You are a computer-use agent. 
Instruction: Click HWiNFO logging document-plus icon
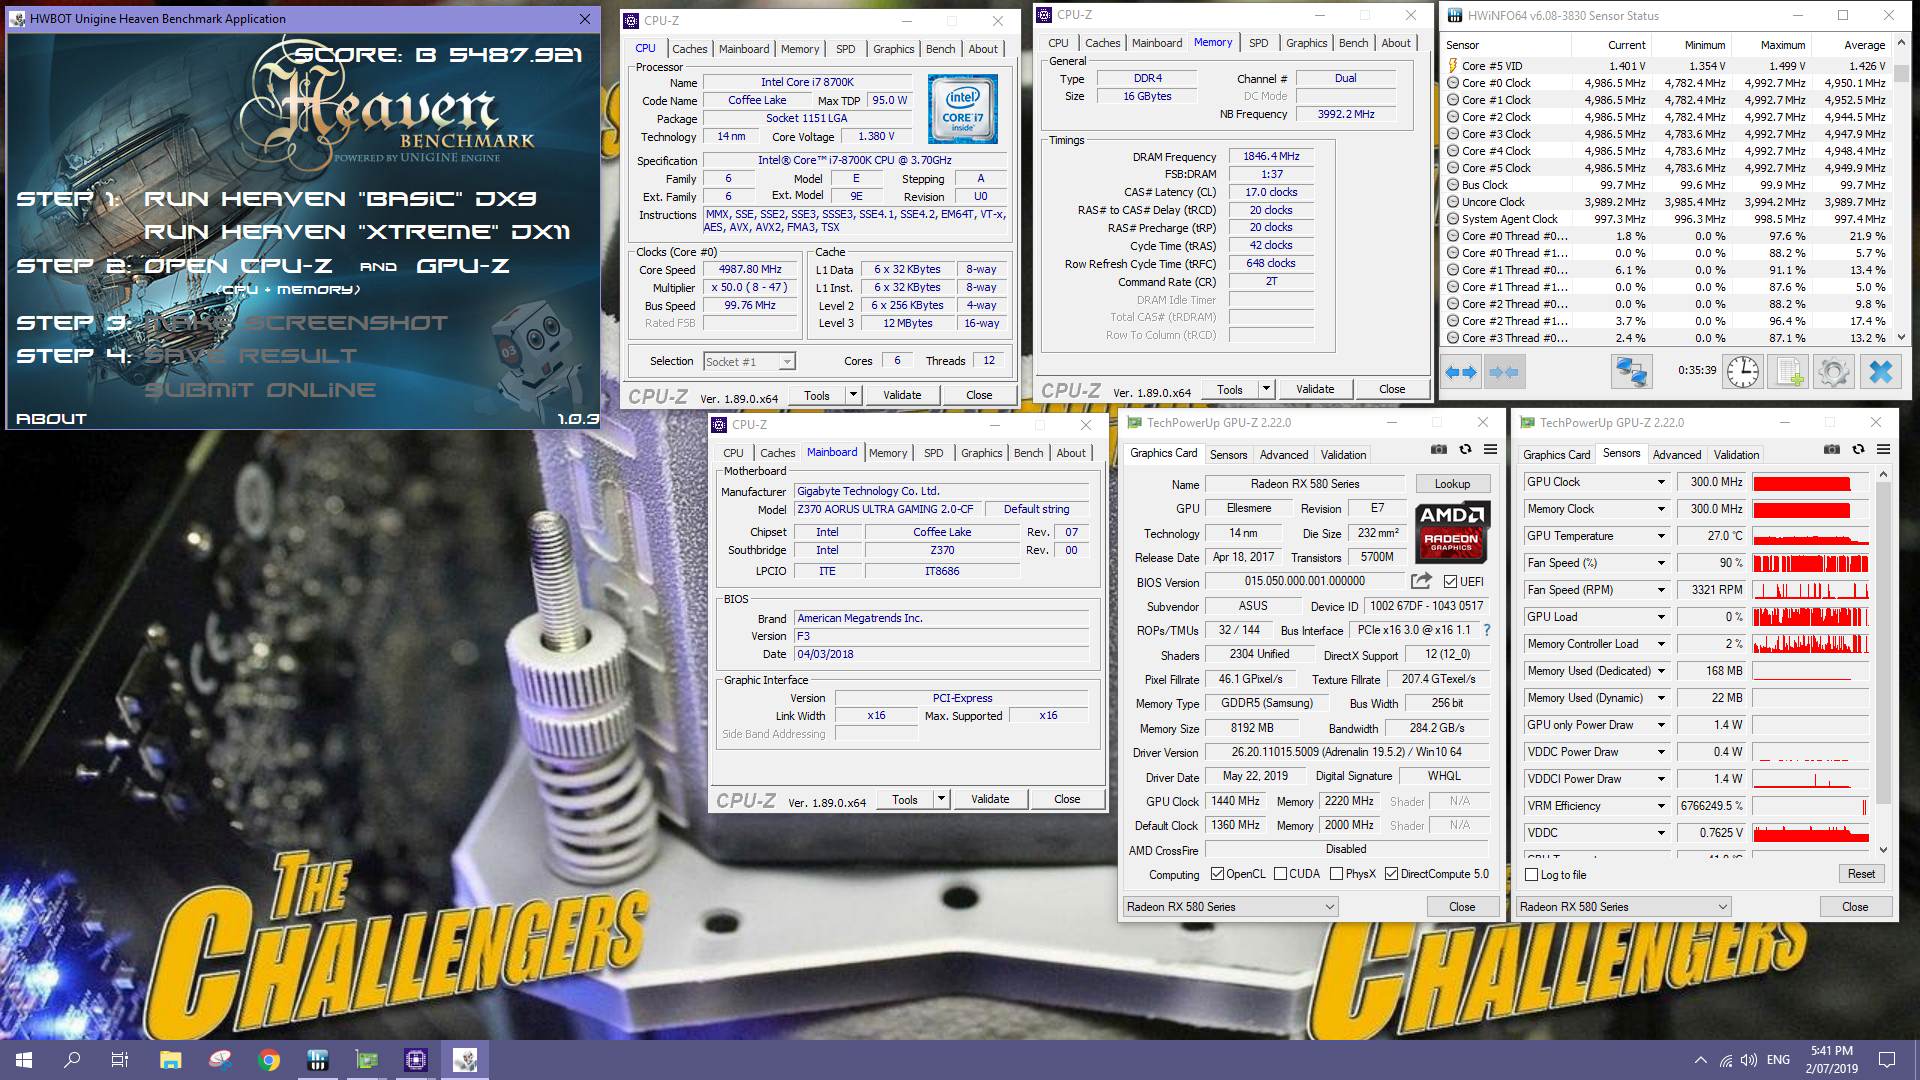pyautogui.click(x=1789, y=372)
